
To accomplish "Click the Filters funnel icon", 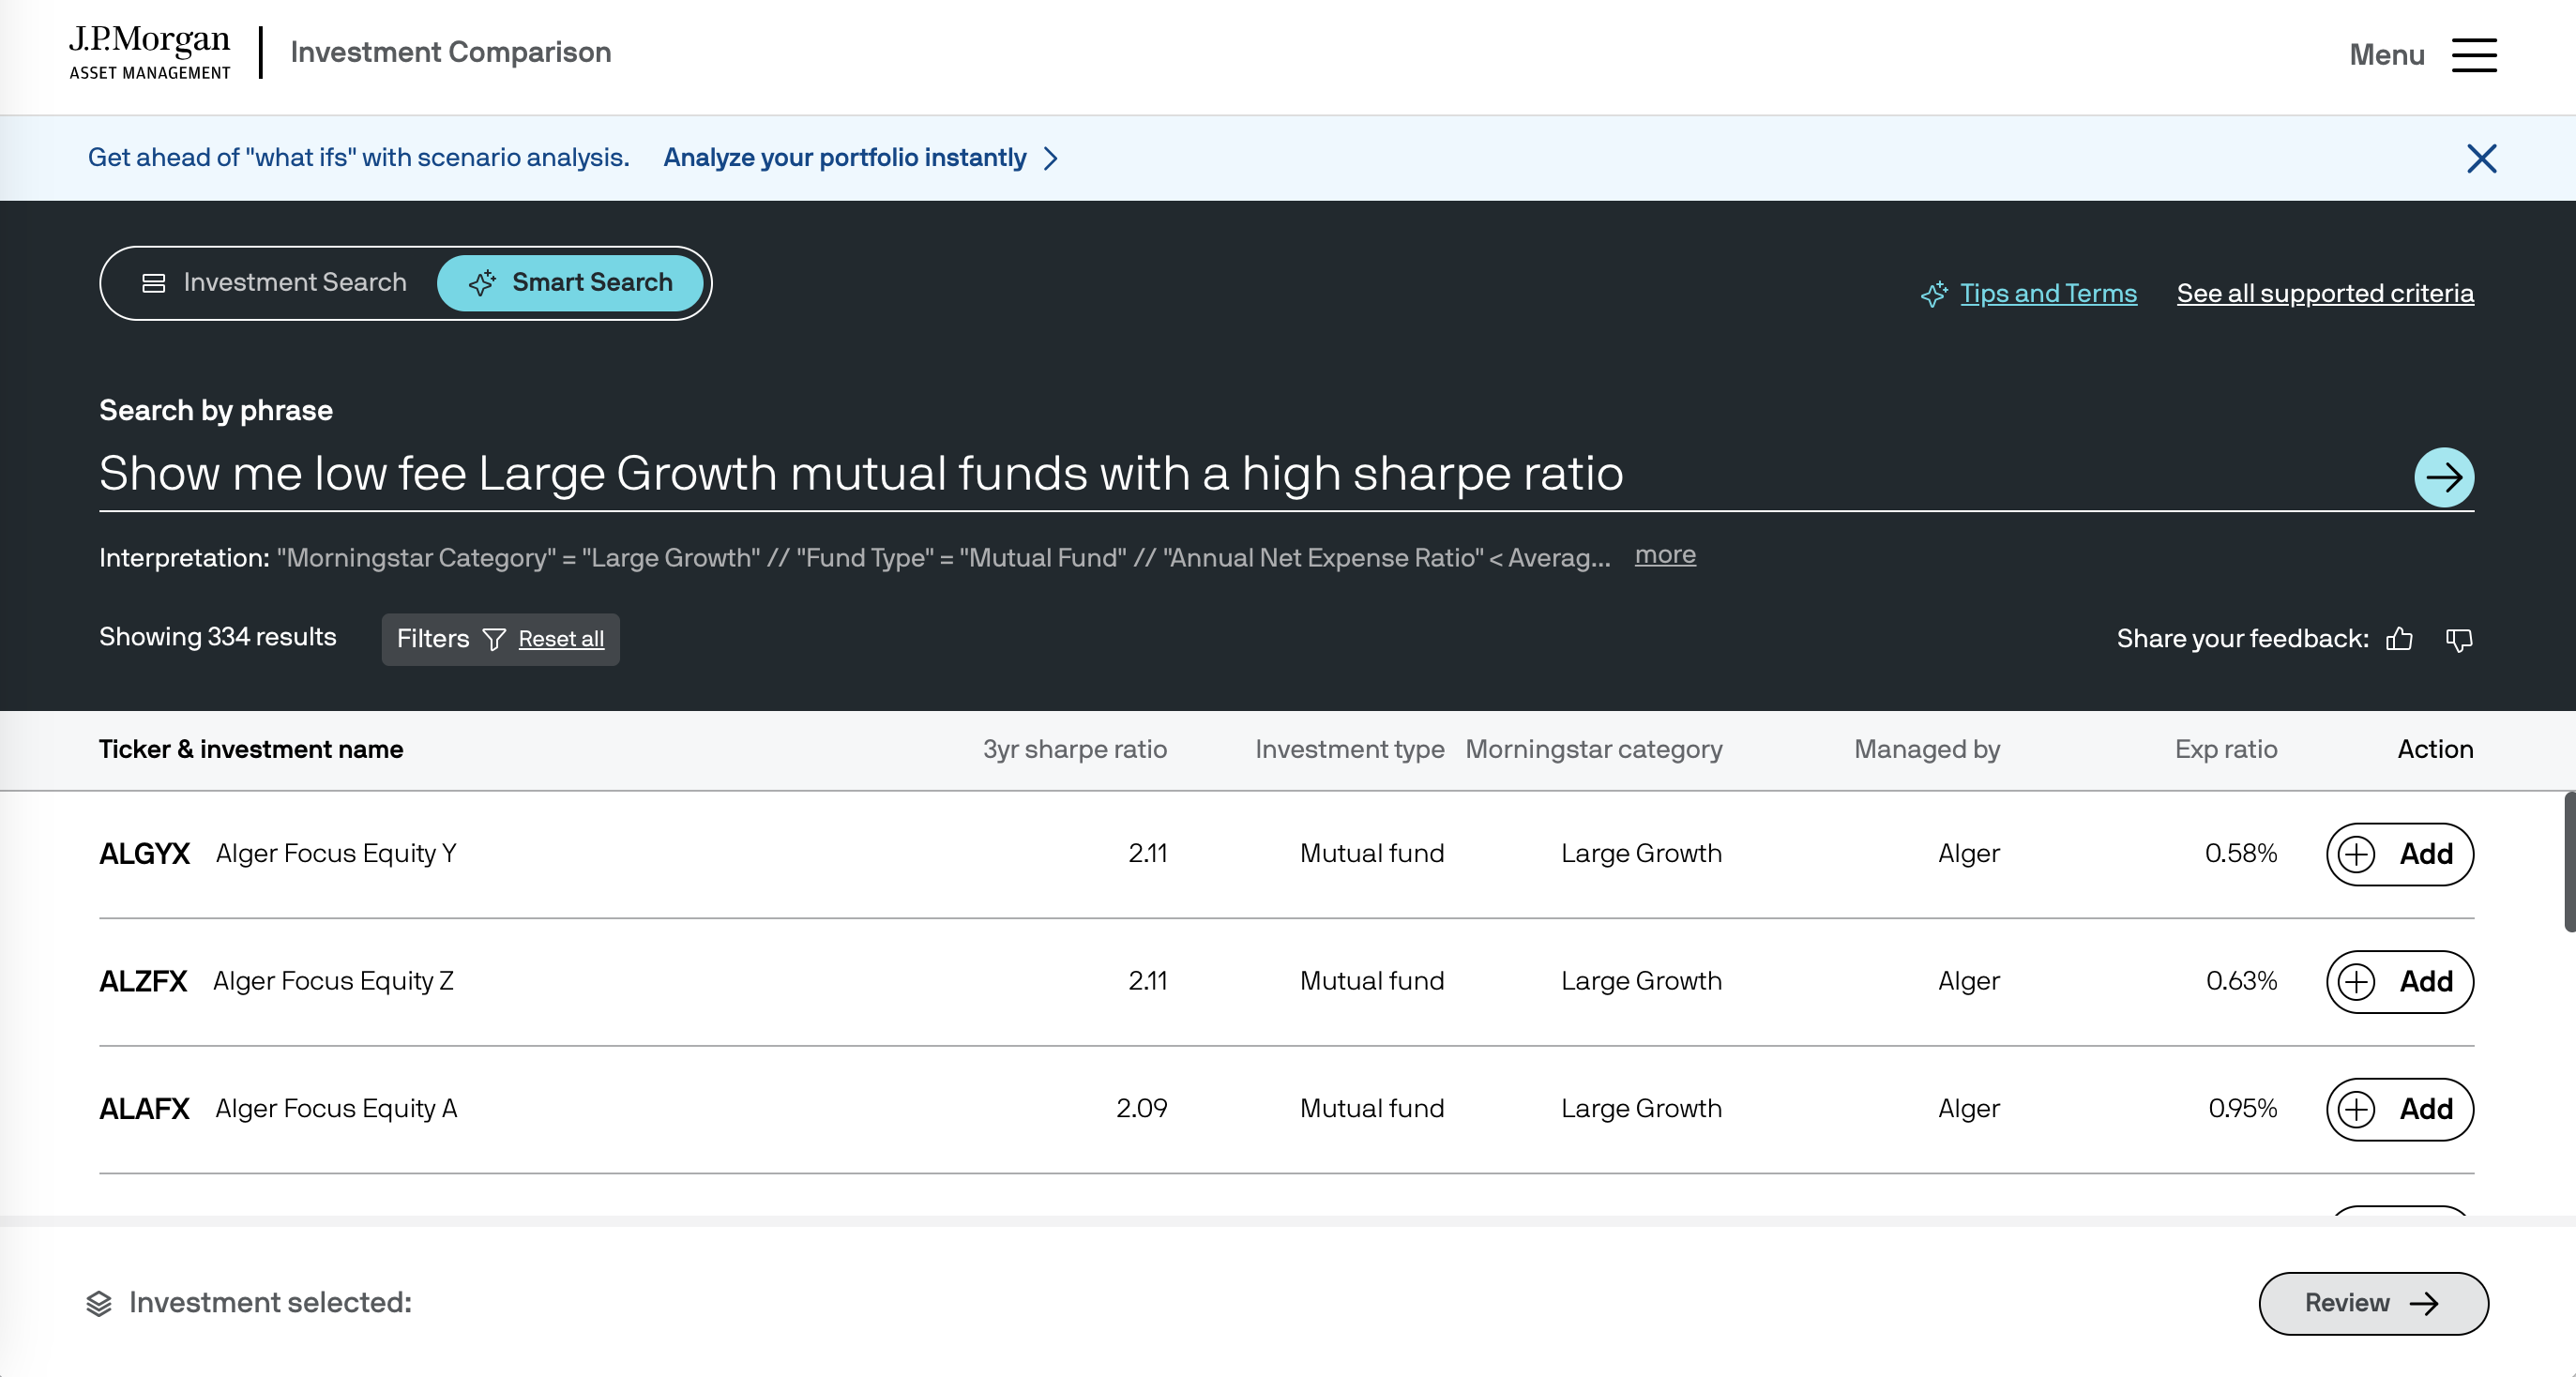I will pos(494,639).
